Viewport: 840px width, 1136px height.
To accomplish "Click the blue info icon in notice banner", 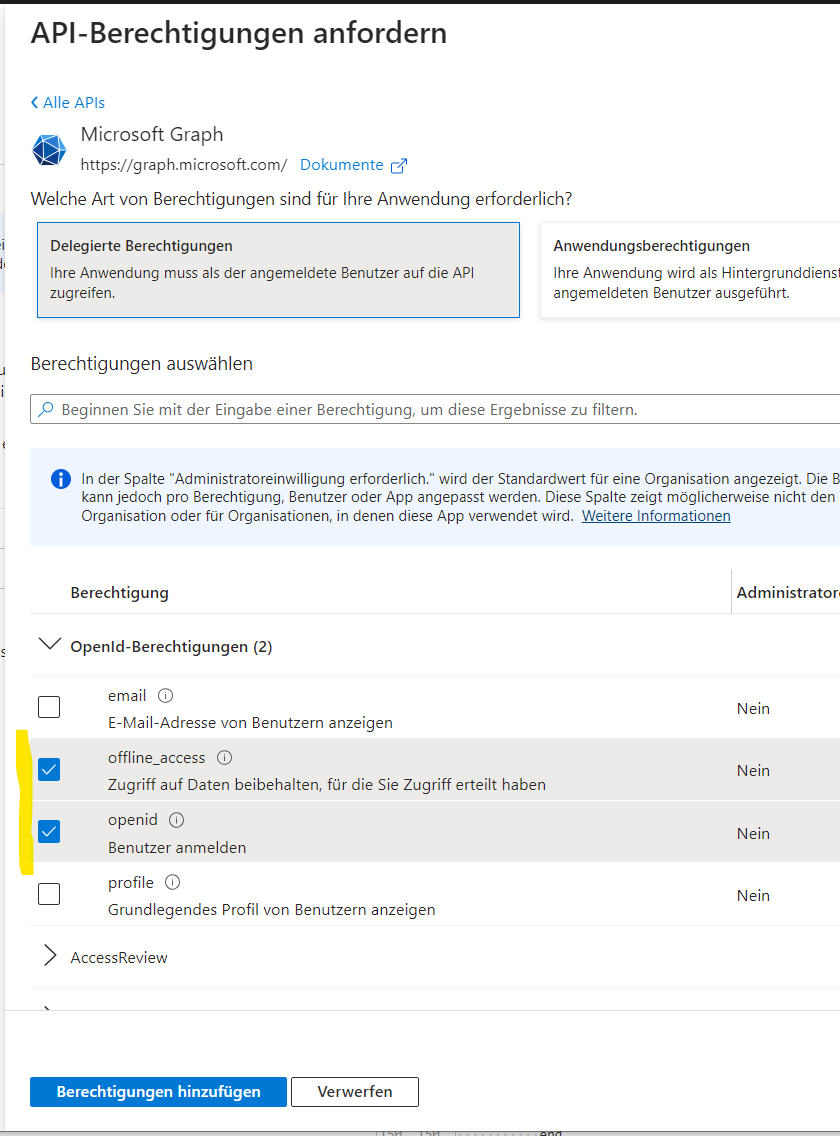I will [61, 479].
